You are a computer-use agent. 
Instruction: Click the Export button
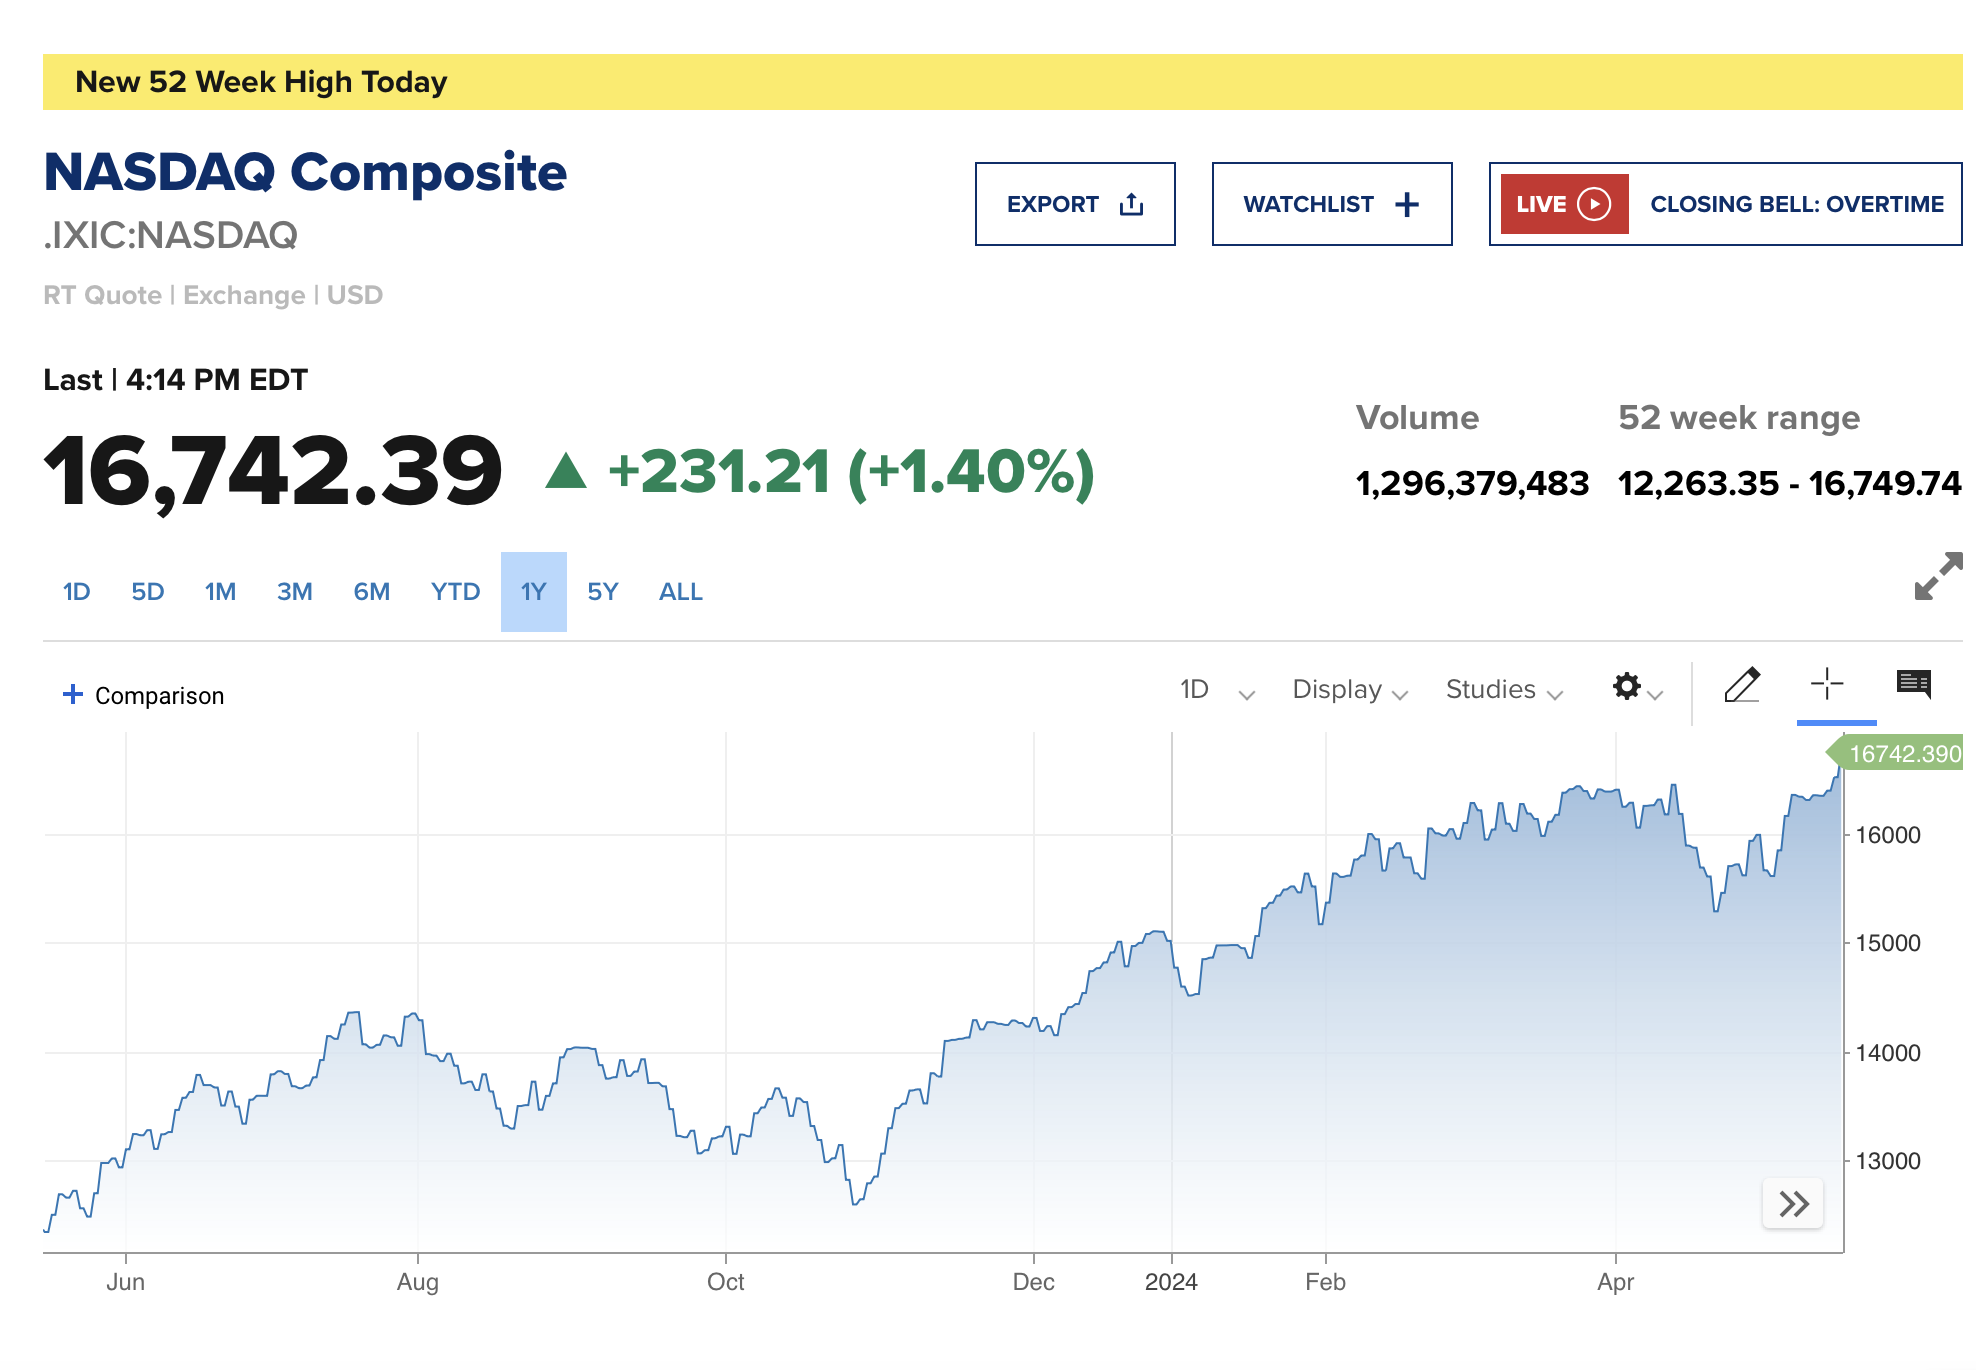(x=1075, y=204)
